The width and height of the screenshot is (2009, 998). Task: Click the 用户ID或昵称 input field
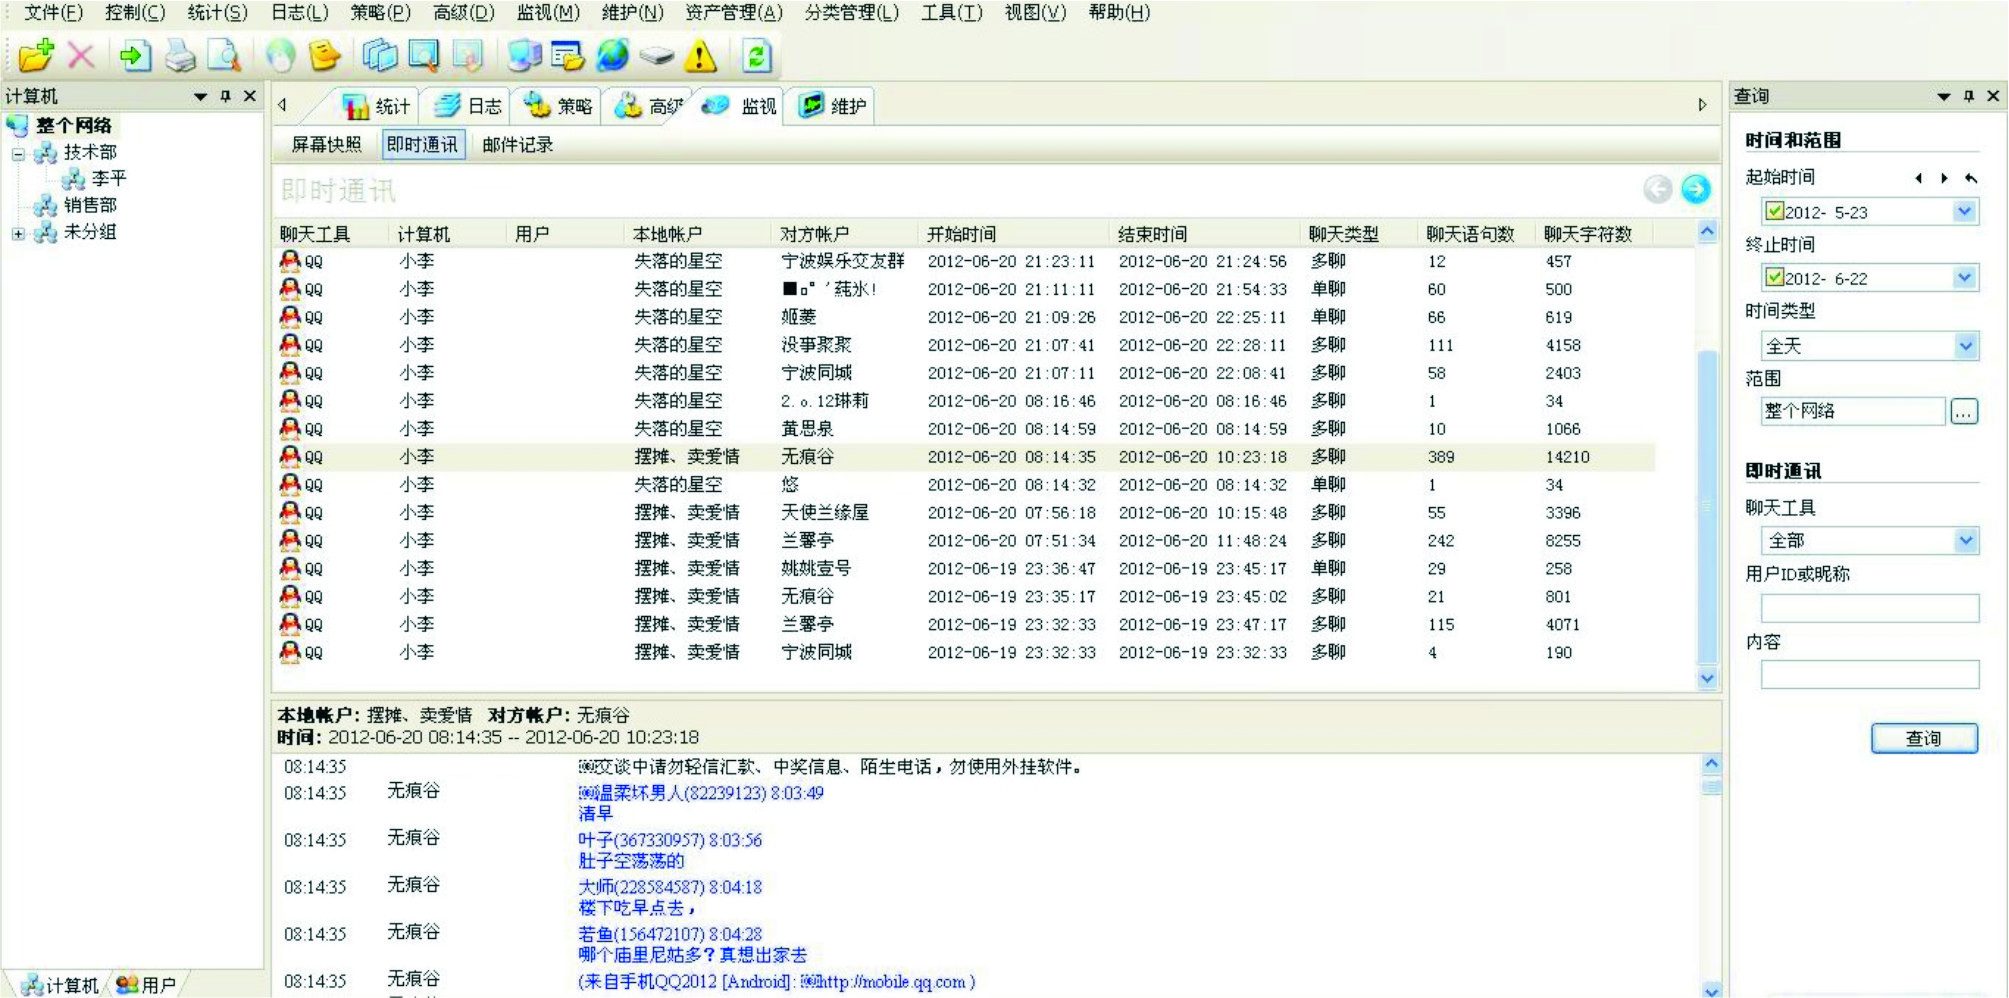1869,607
